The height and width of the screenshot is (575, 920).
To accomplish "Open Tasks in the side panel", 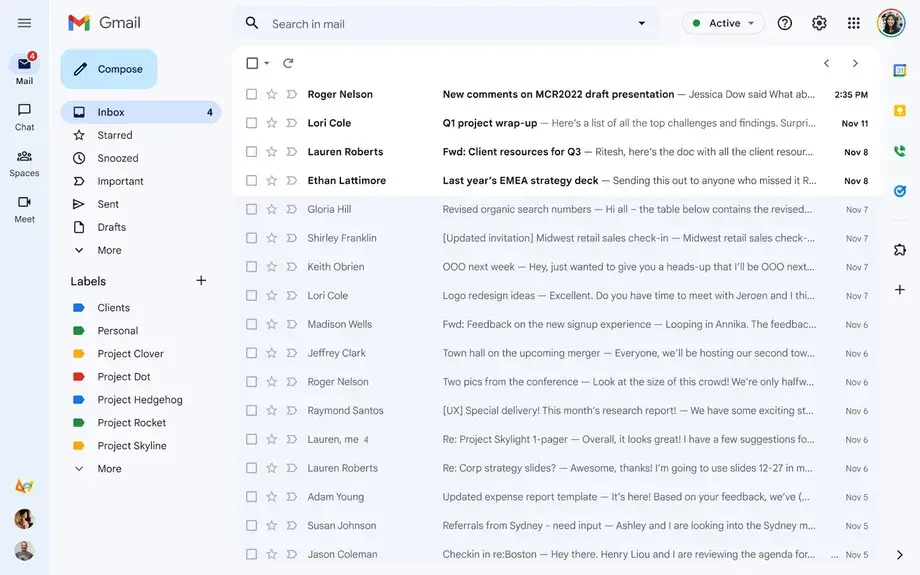I will 899,191.
